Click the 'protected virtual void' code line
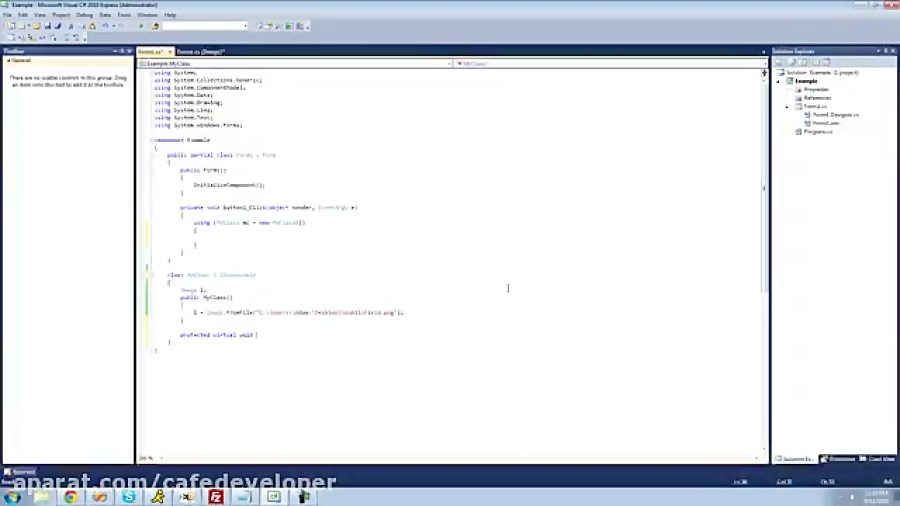This screenshot has width=900, height=506. pos(218,335)
